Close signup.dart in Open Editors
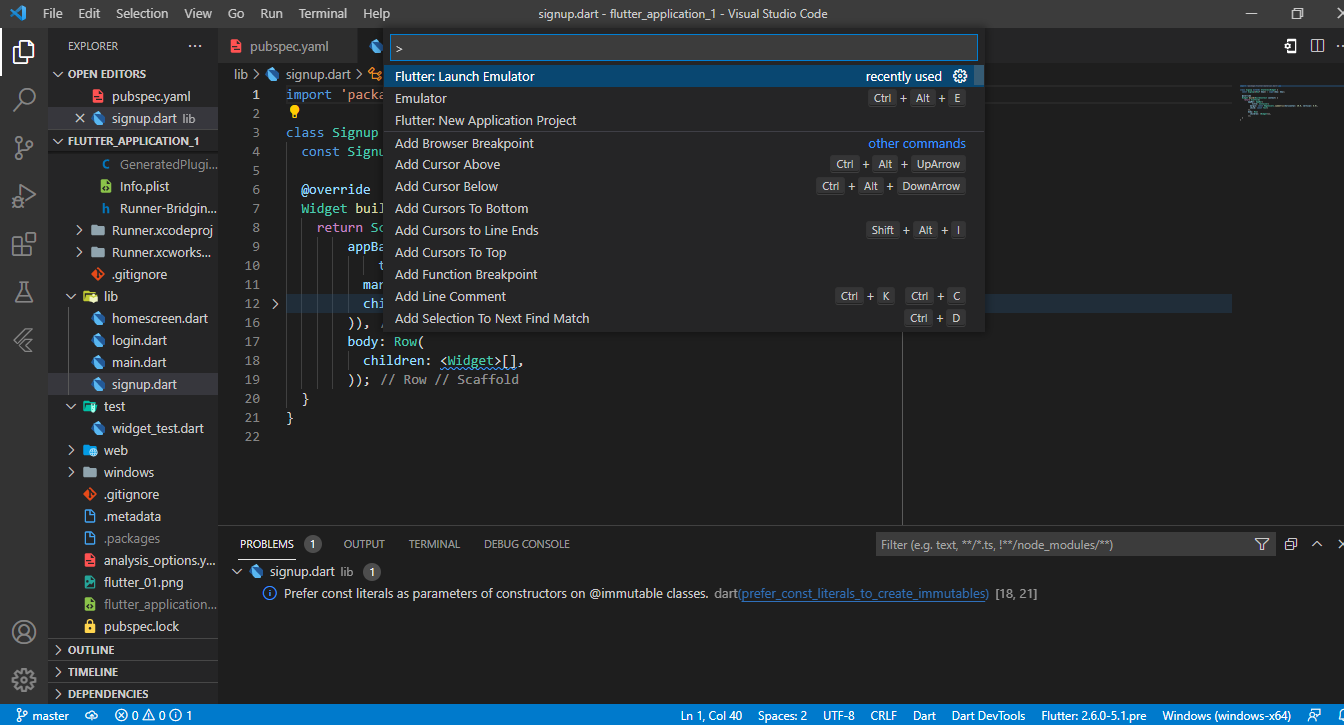Screen dimensions: 1344x725 pos(80,118)
